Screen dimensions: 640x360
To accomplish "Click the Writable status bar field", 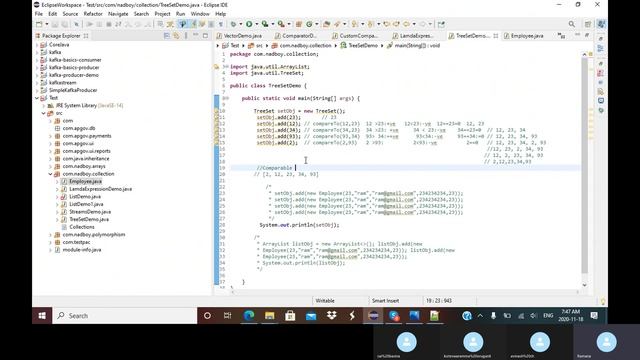I will [x=325, y=301].
